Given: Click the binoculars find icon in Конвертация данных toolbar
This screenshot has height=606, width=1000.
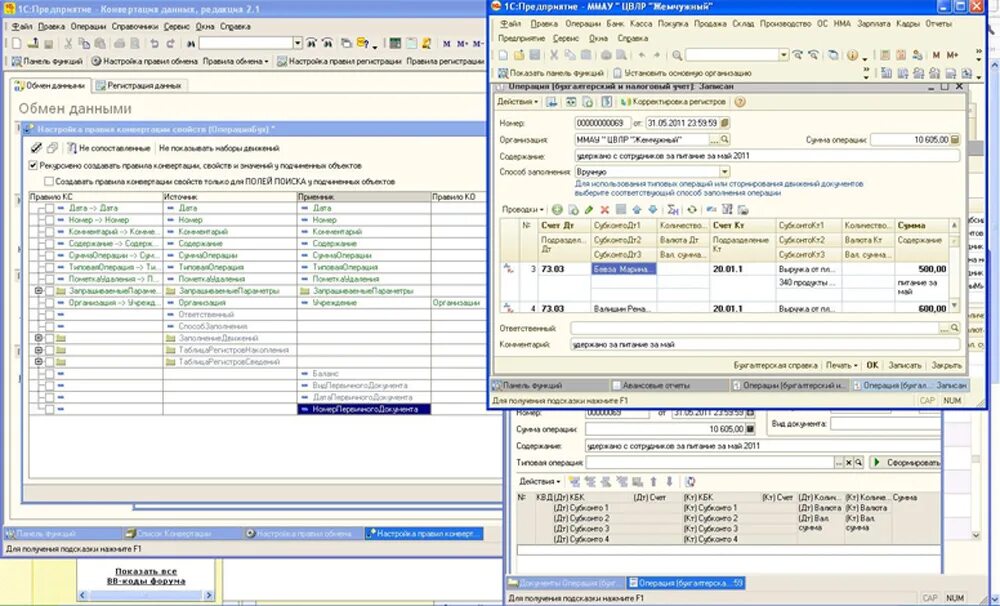Looking at the screenshot, I should tap(191, 43).
